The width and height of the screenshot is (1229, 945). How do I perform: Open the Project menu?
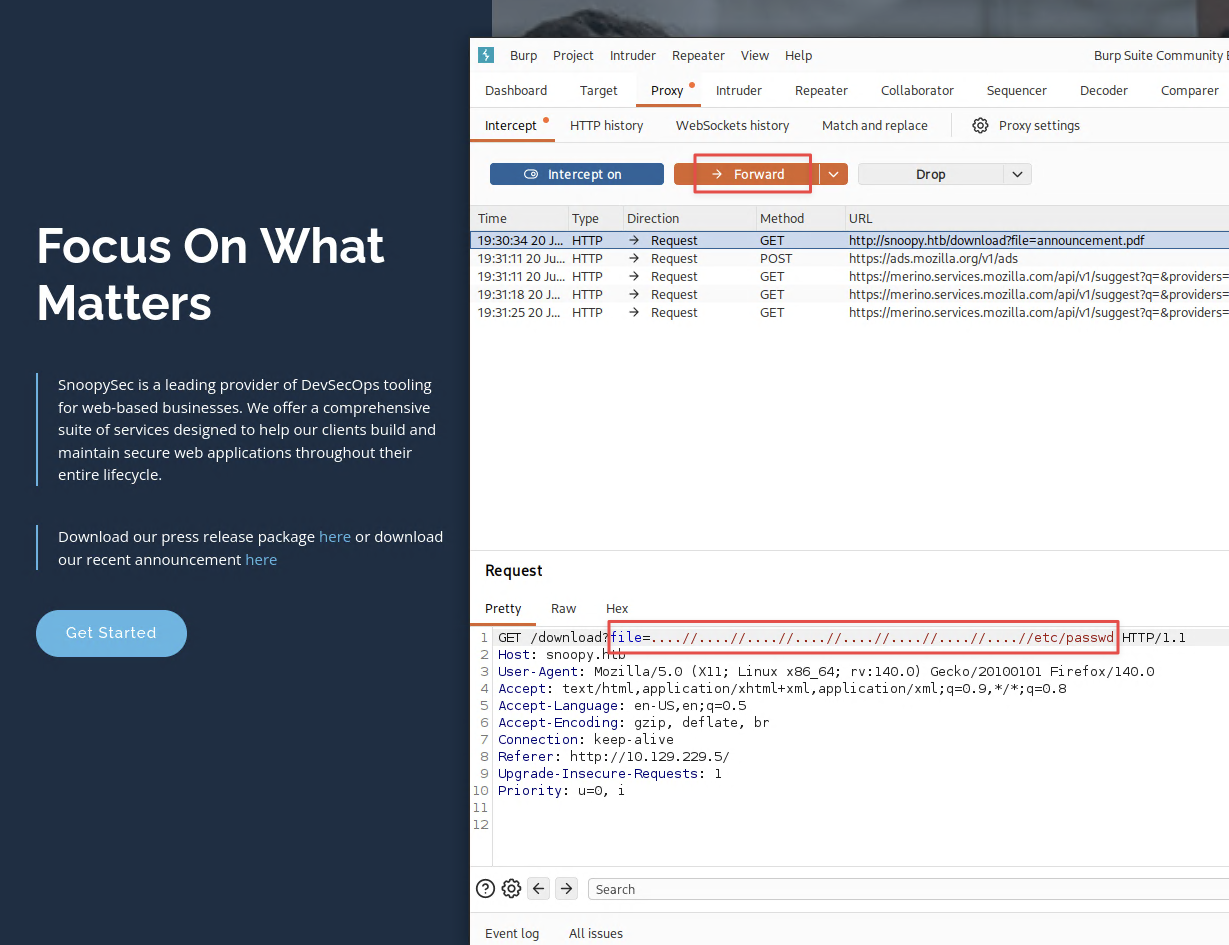573,55
